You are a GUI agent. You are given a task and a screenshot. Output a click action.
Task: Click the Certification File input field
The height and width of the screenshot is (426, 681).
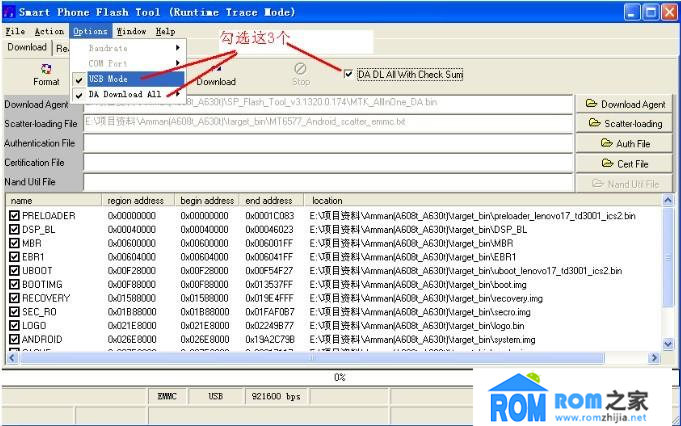point(328,163)
